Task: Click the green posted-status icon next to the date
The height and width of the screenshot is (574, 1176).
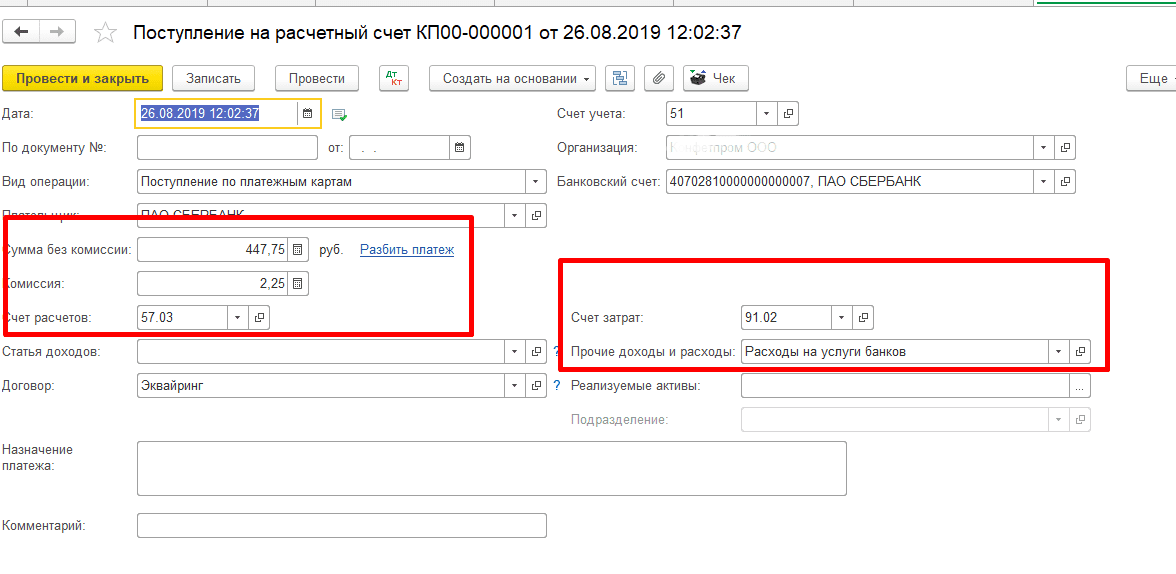Action: click(x=340, y=115)
